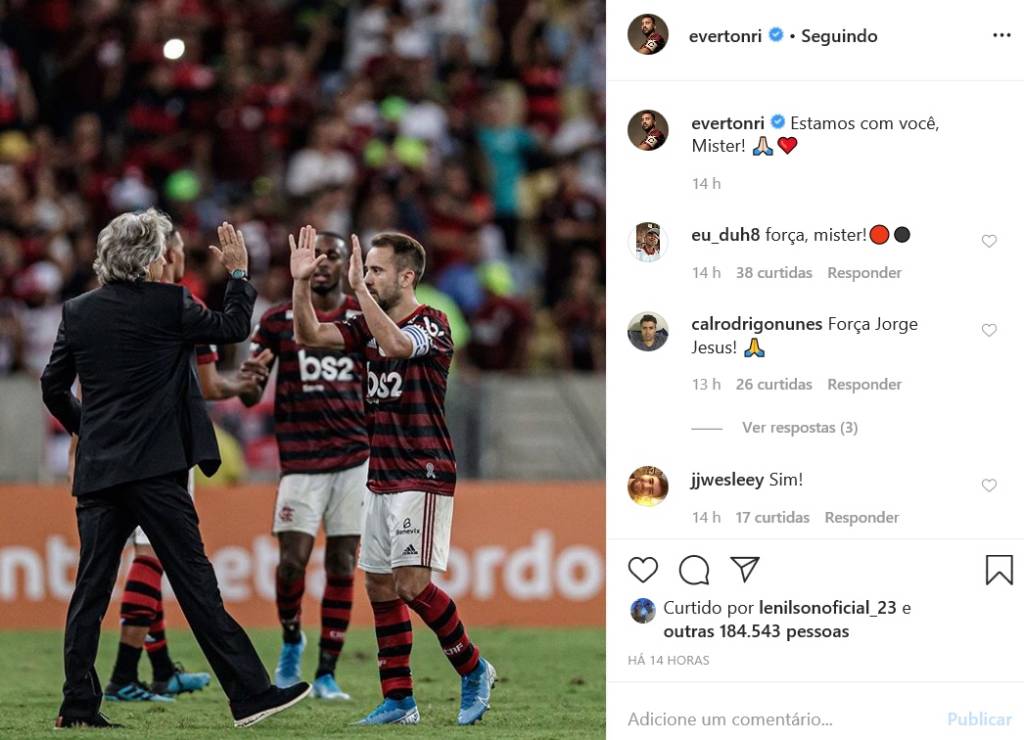Toggle the Seguindo follow status

(x=839, y=36)
